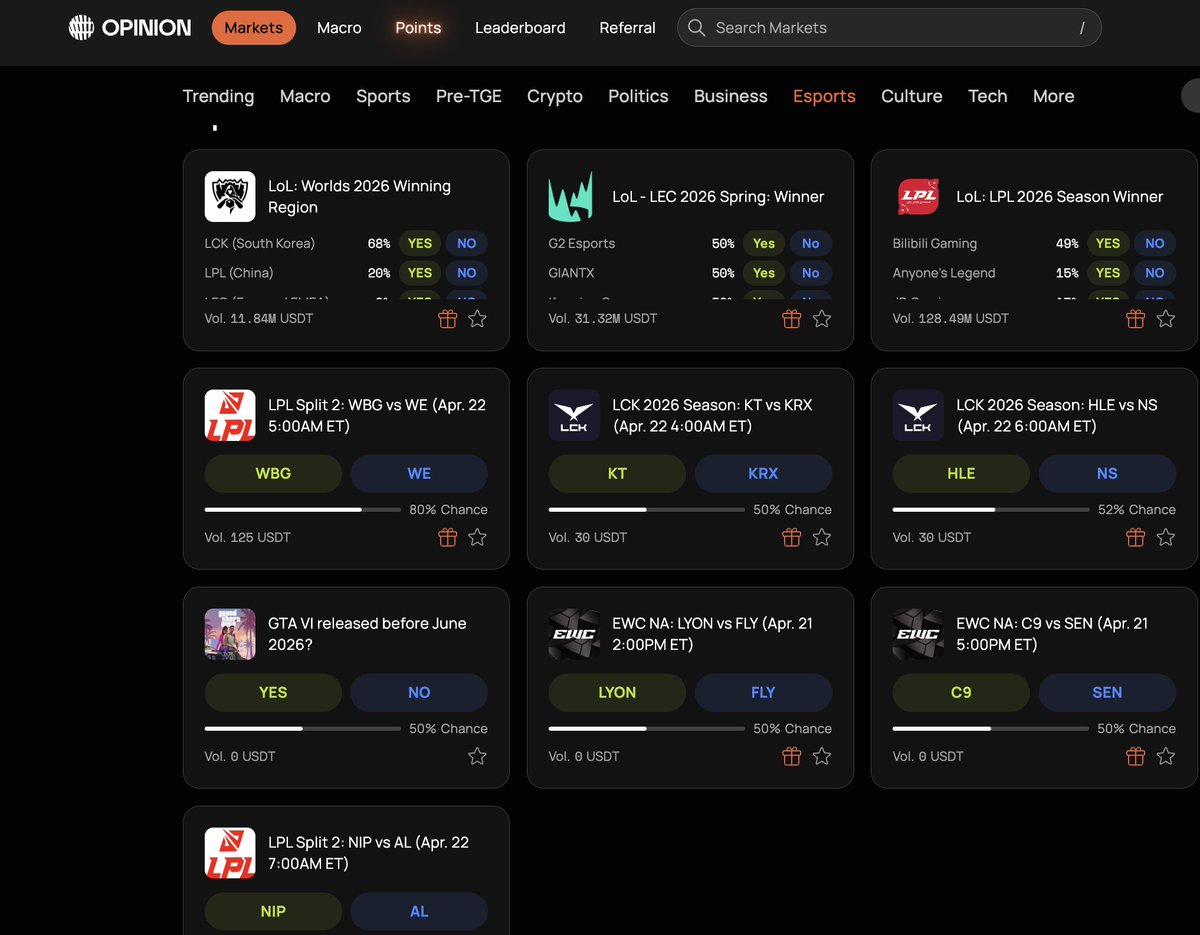Click the Worlds 2026 trophy logo thumbnail

[x=230, y=196]
